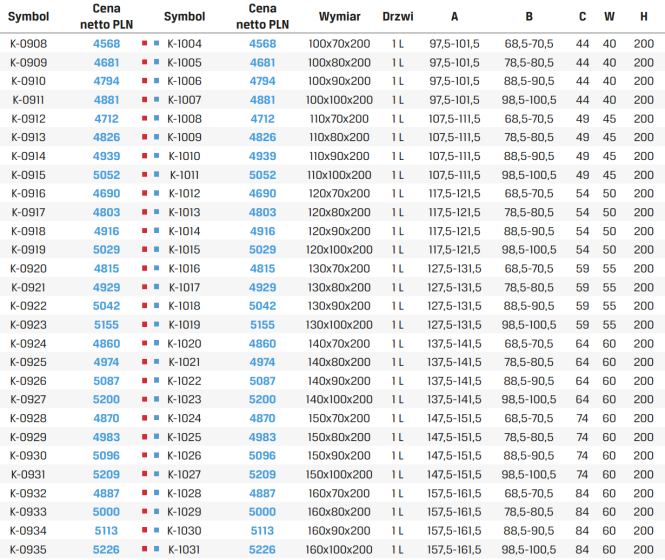Click price 5155 next to K-1019
The image size is (665, 560).
(262, 325)
